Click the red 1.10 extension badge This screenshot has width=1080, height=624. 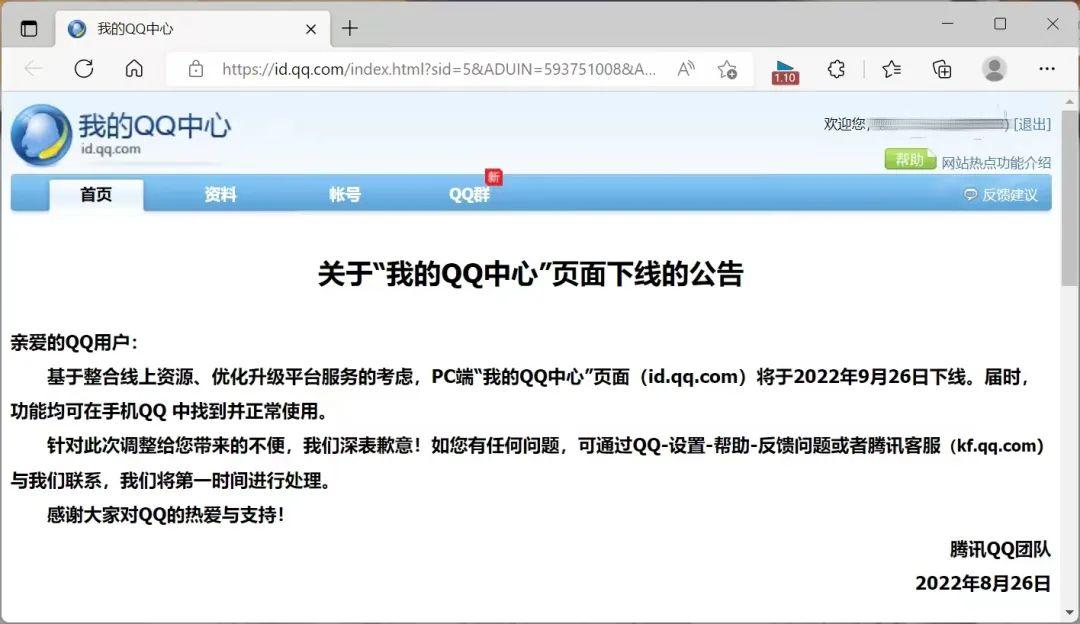coord(784,69)
